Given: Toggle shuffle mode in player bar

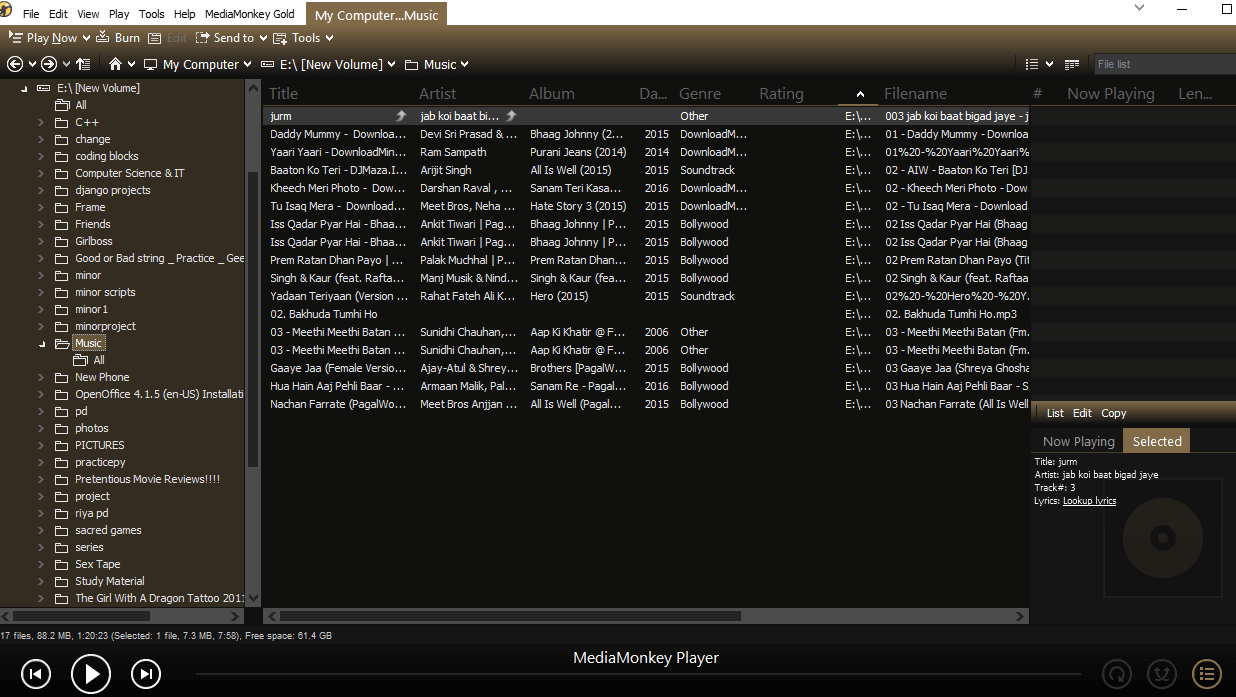Looking at the screenshot, I should [1162, 675].
